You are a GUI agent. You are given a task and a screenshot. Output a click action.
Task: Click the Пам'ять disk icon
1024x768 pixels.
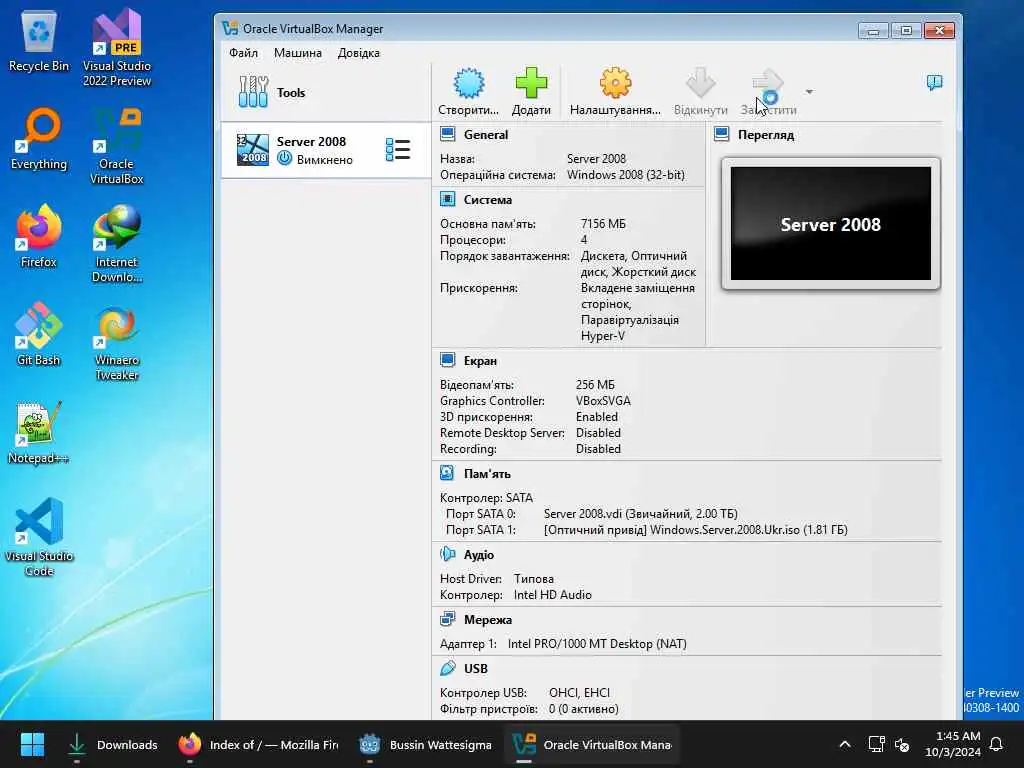(x=447, y=473)
